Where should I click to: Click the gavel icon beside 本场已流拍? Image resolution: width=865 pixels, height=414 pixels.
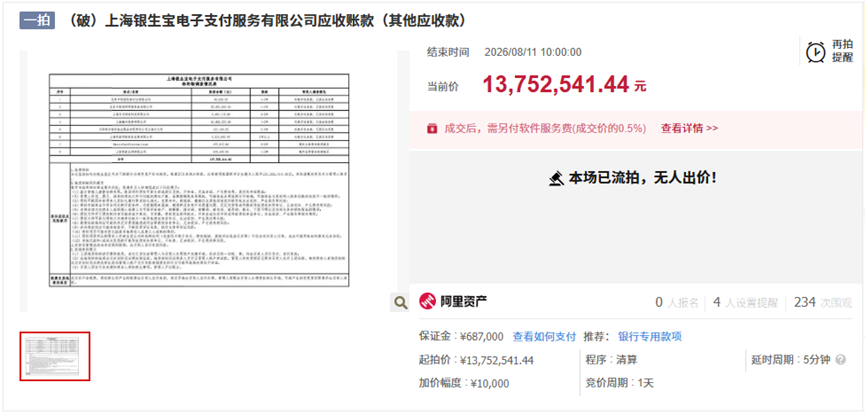pyautogui.click(x=556, y=178)
